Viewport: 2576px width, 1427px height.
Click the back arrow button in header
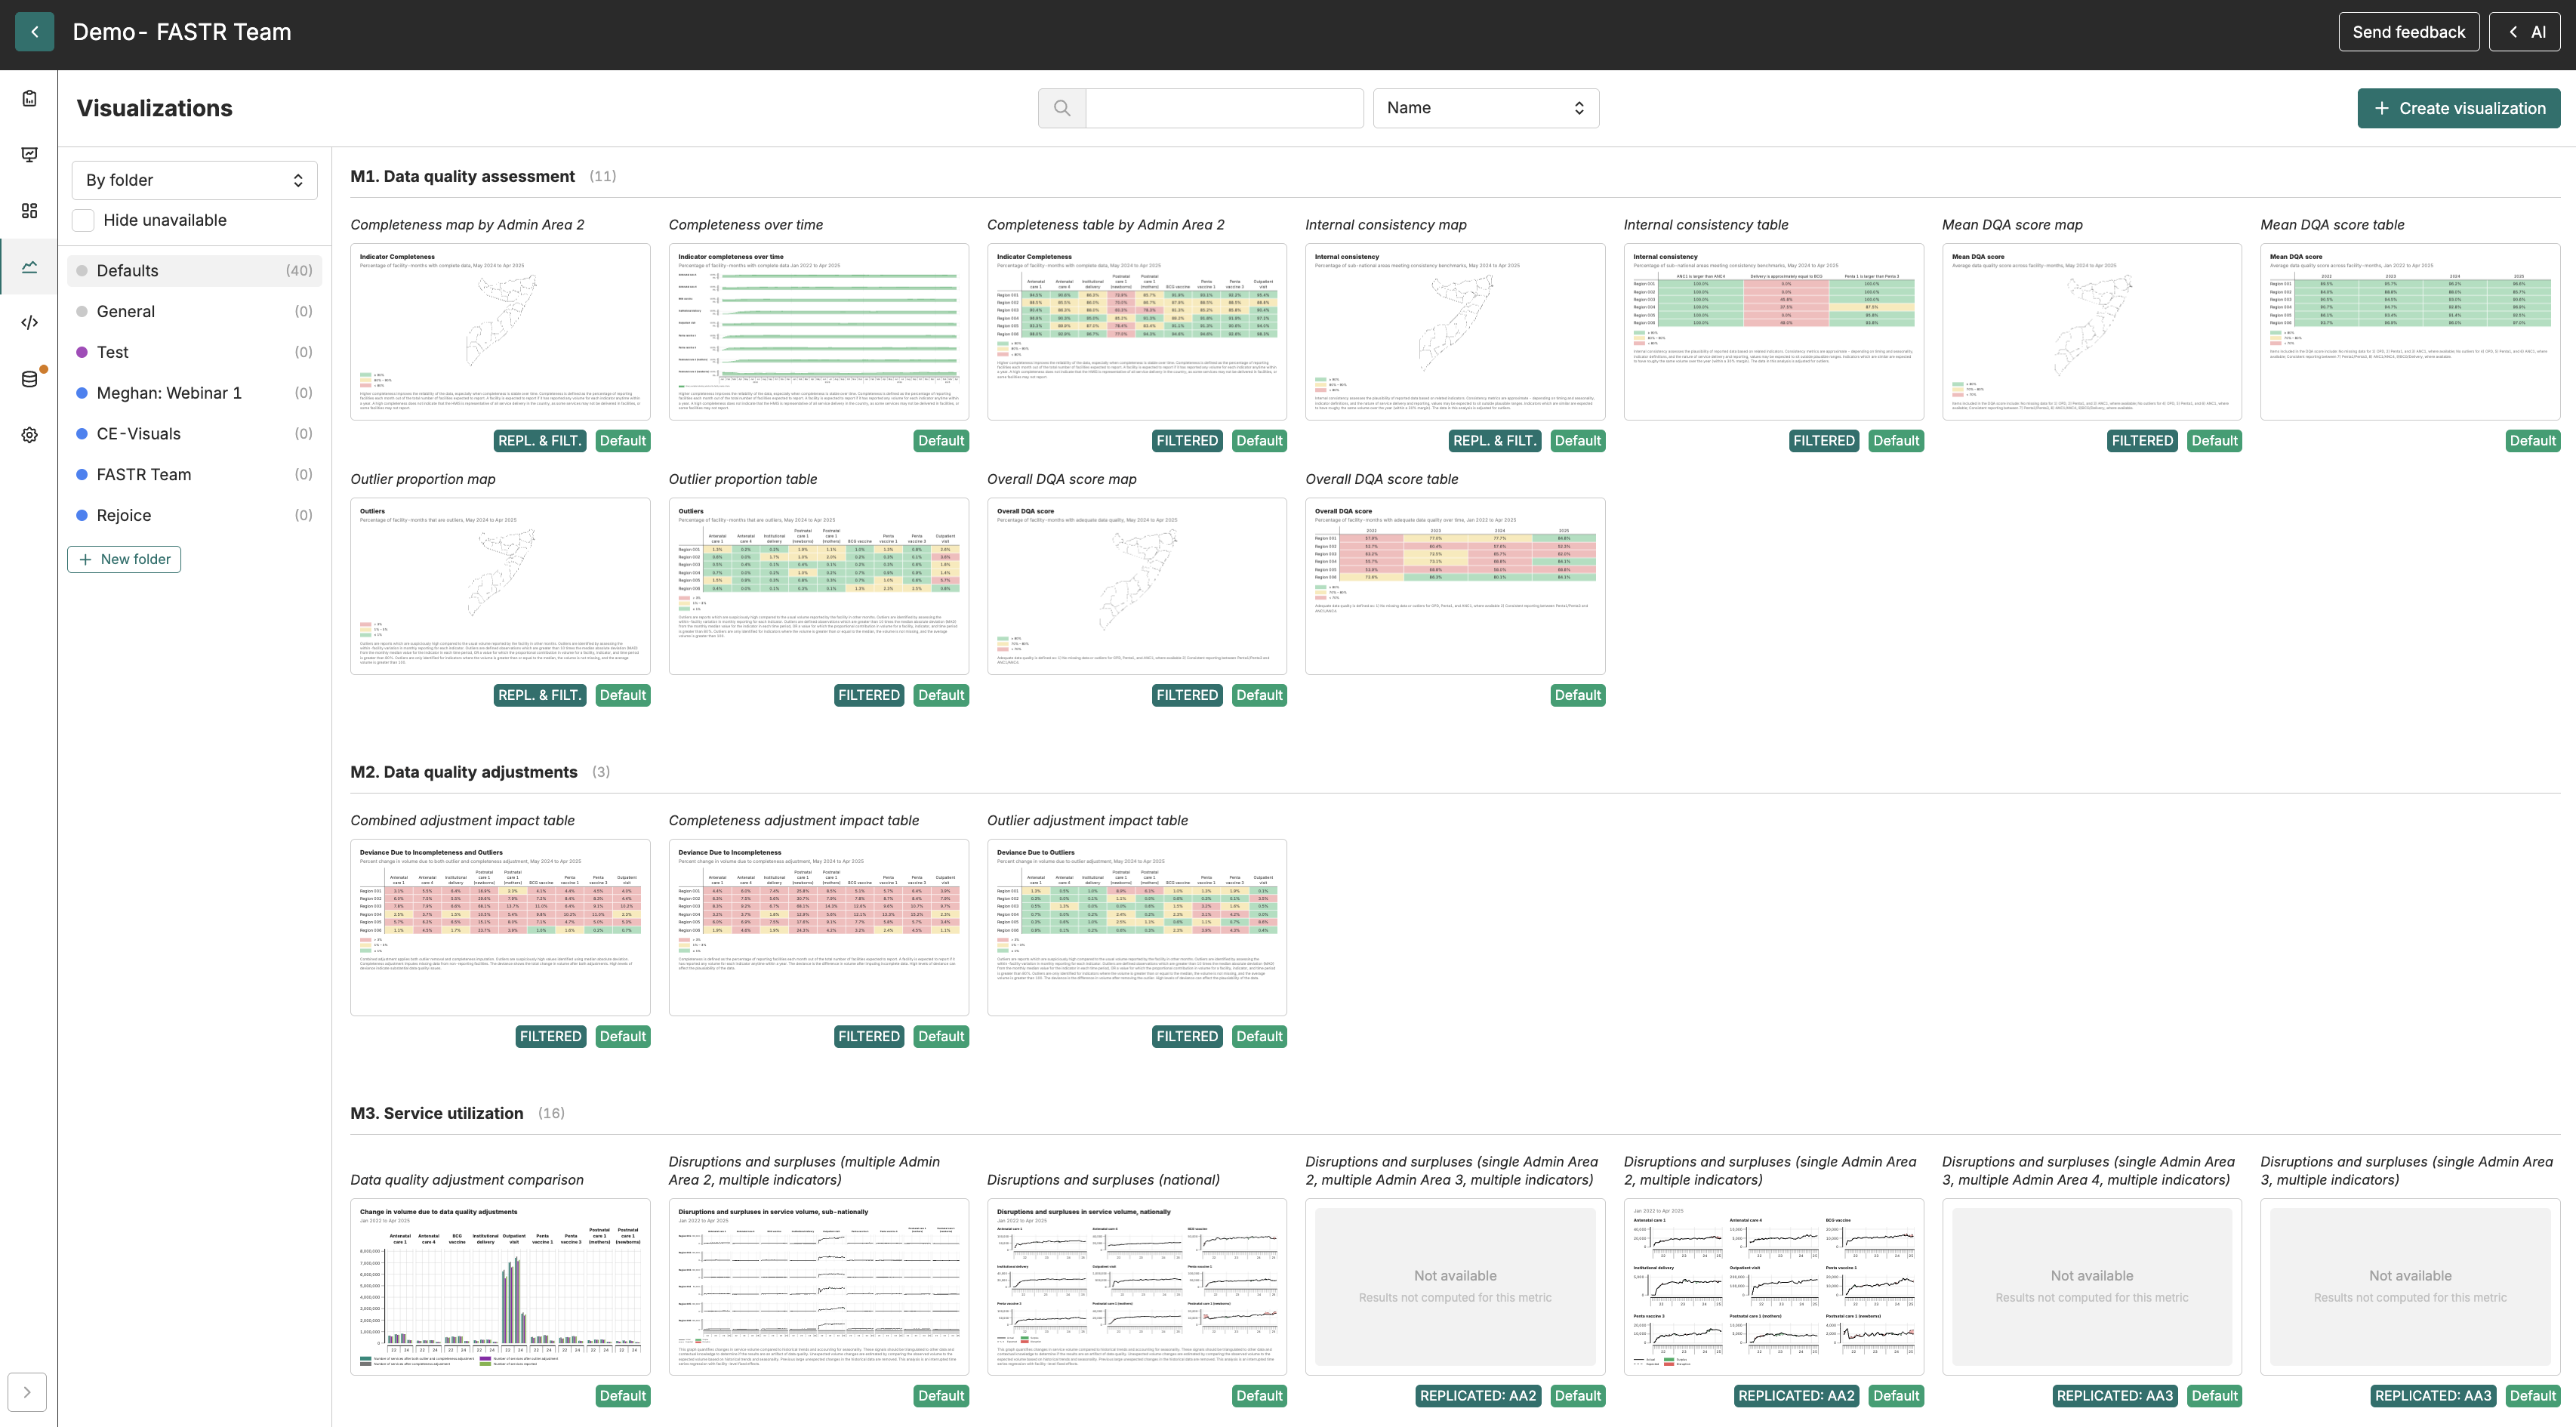(x=35, y=32)
